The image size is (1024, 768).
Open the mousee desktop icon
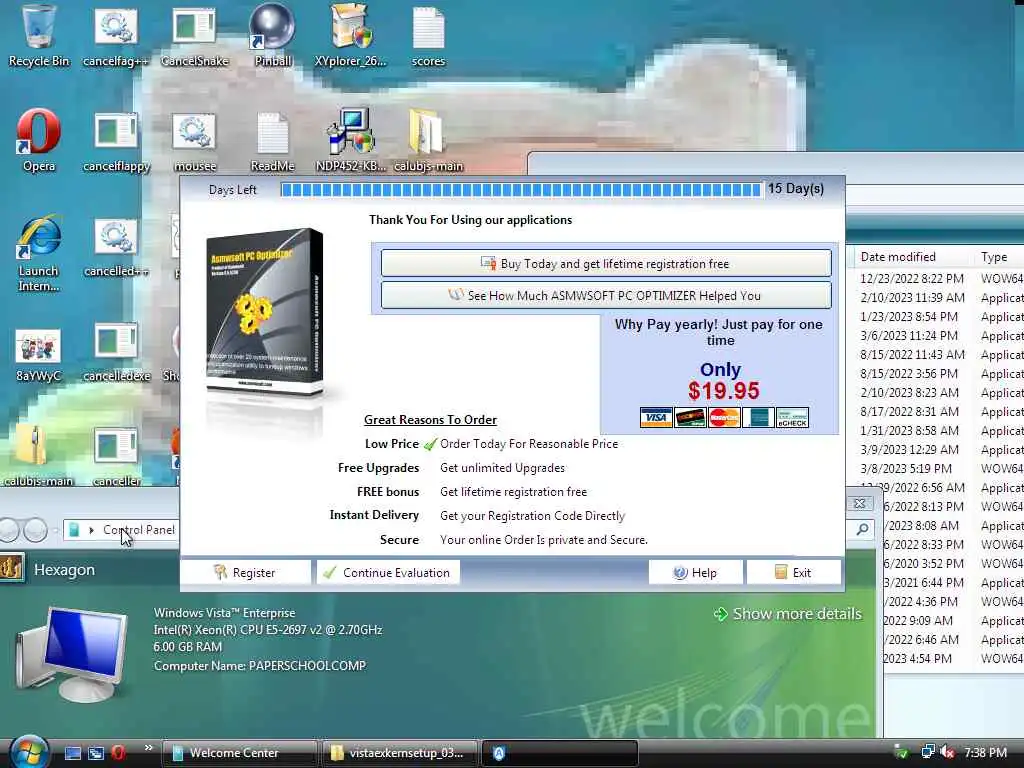[x=195, y=140]
